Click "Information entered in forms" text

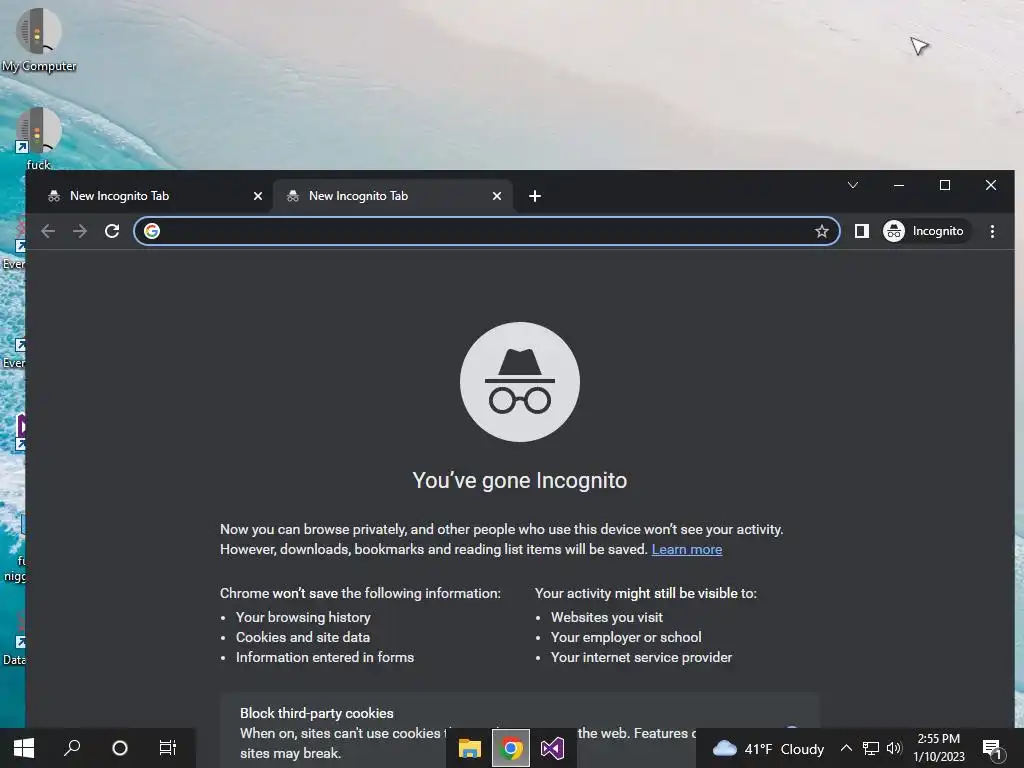tap(325, 658)
